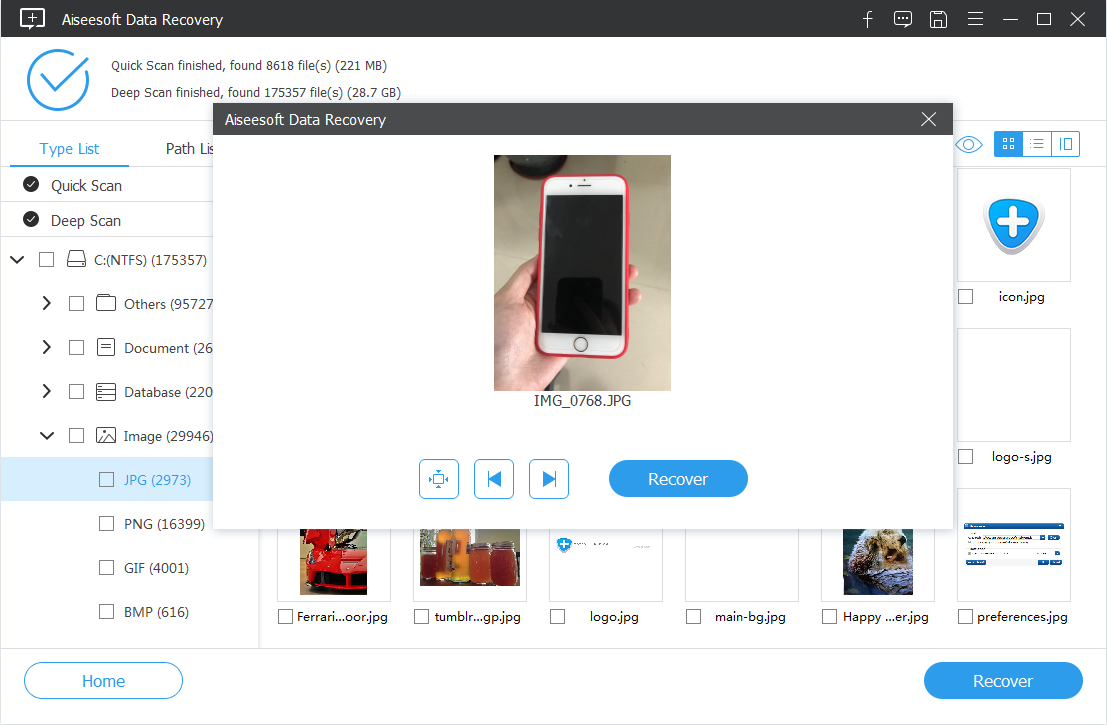Go to previous image in preview dialog
Screen dimensions: 1107x725
(493, 479)
